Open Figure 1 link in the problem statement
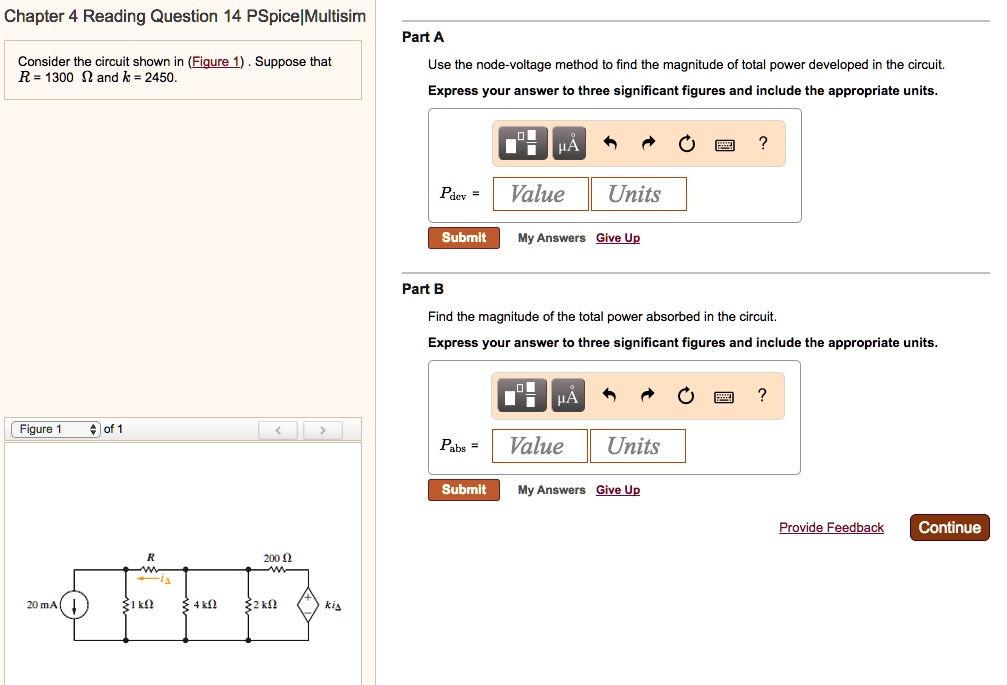Image resolution: width=1007 pixels, height=685 pixels. tap(215, 61)
